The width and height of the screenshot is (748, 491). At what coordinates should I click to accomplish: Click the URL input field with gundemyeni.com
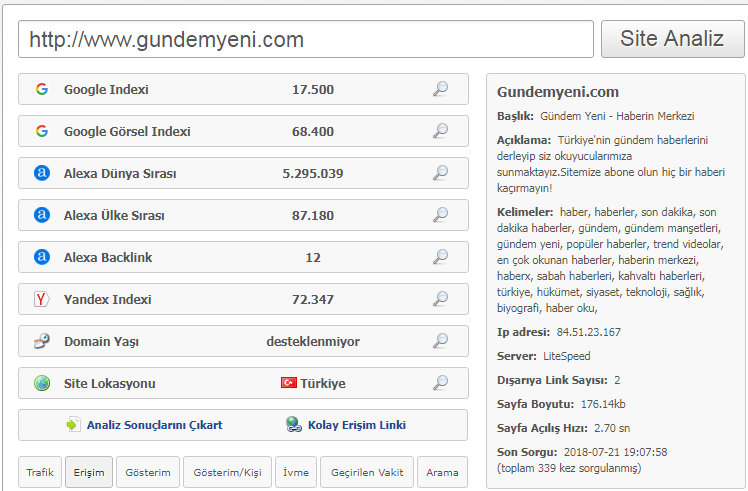click(306, 39)
